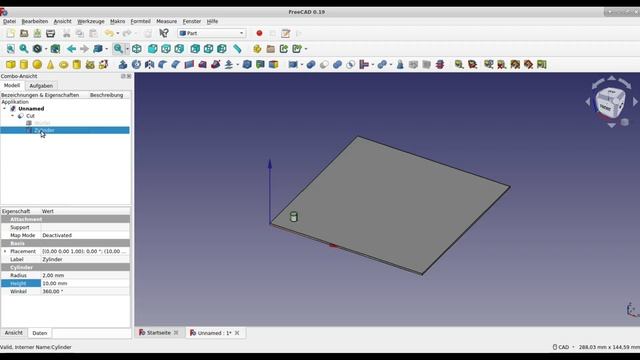Open the Undo history dropdown arrow
The width and height of the screenshot is (640, 360).
pos(118,33)
